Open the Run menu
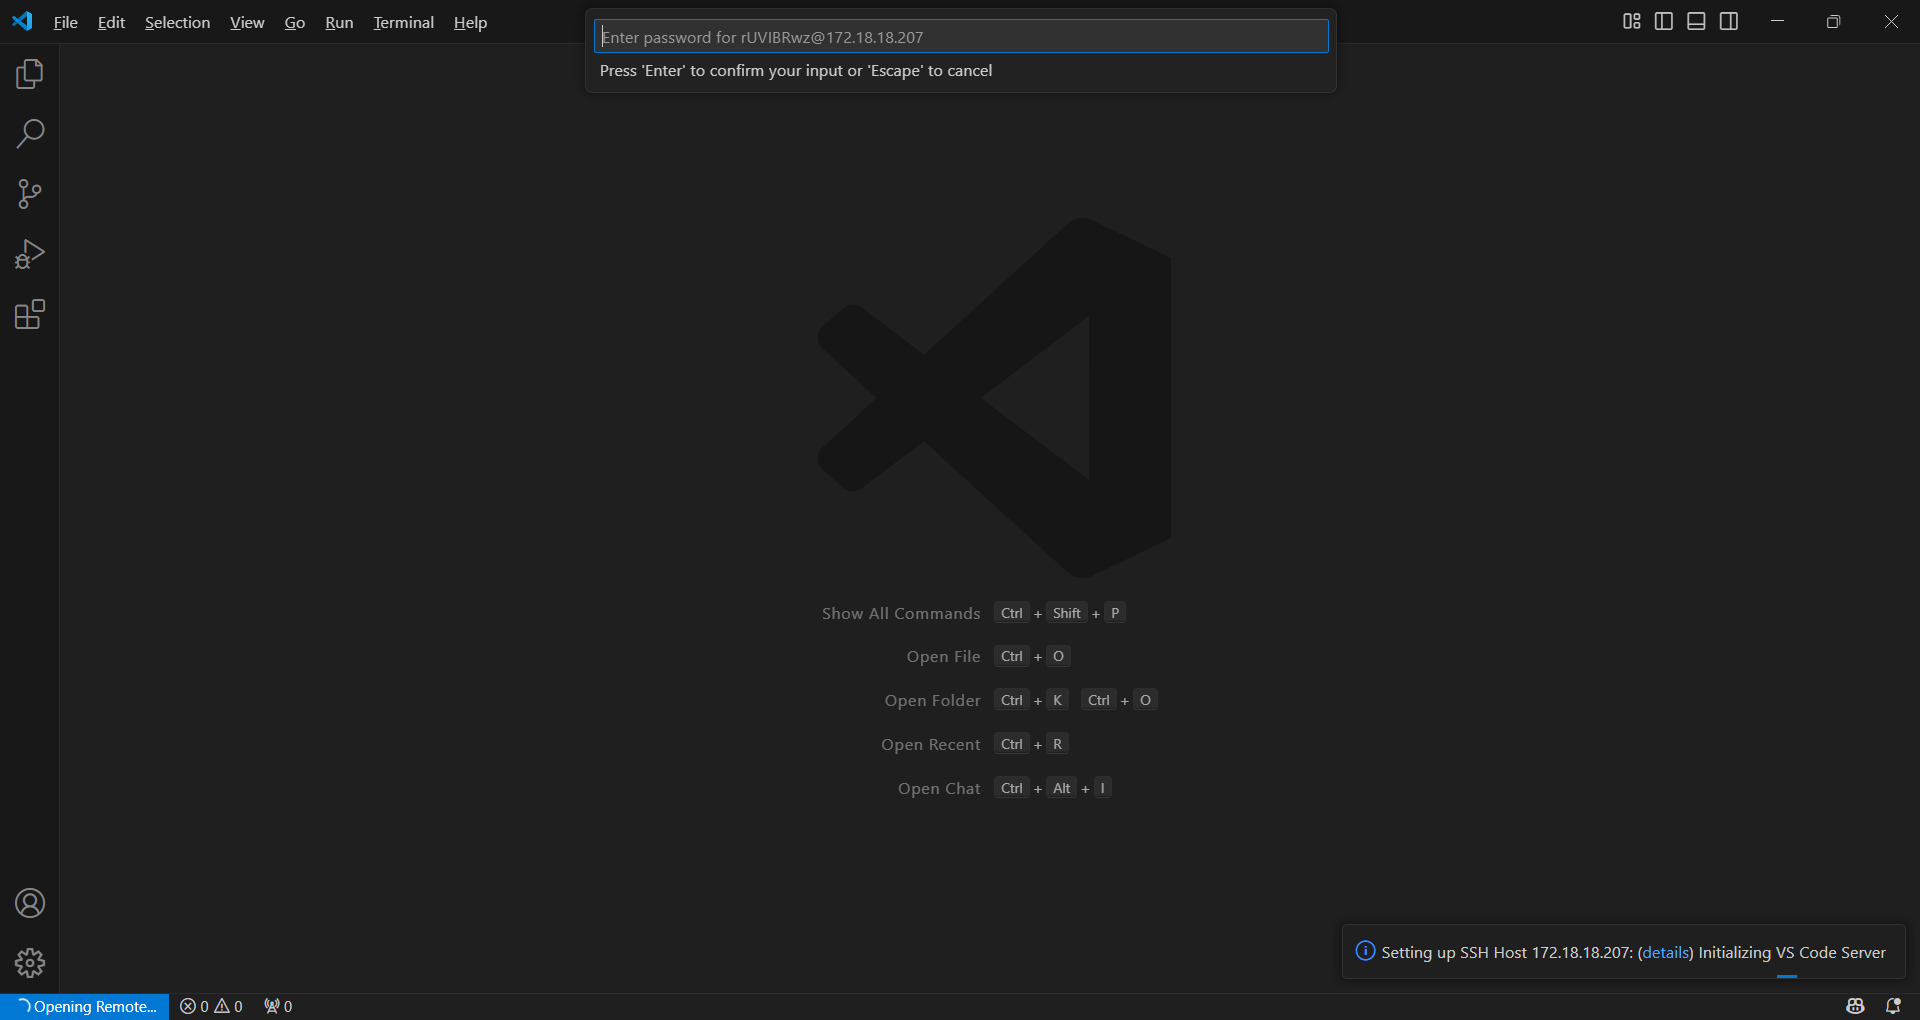Screen dimensions: 1920x1020 339,22
